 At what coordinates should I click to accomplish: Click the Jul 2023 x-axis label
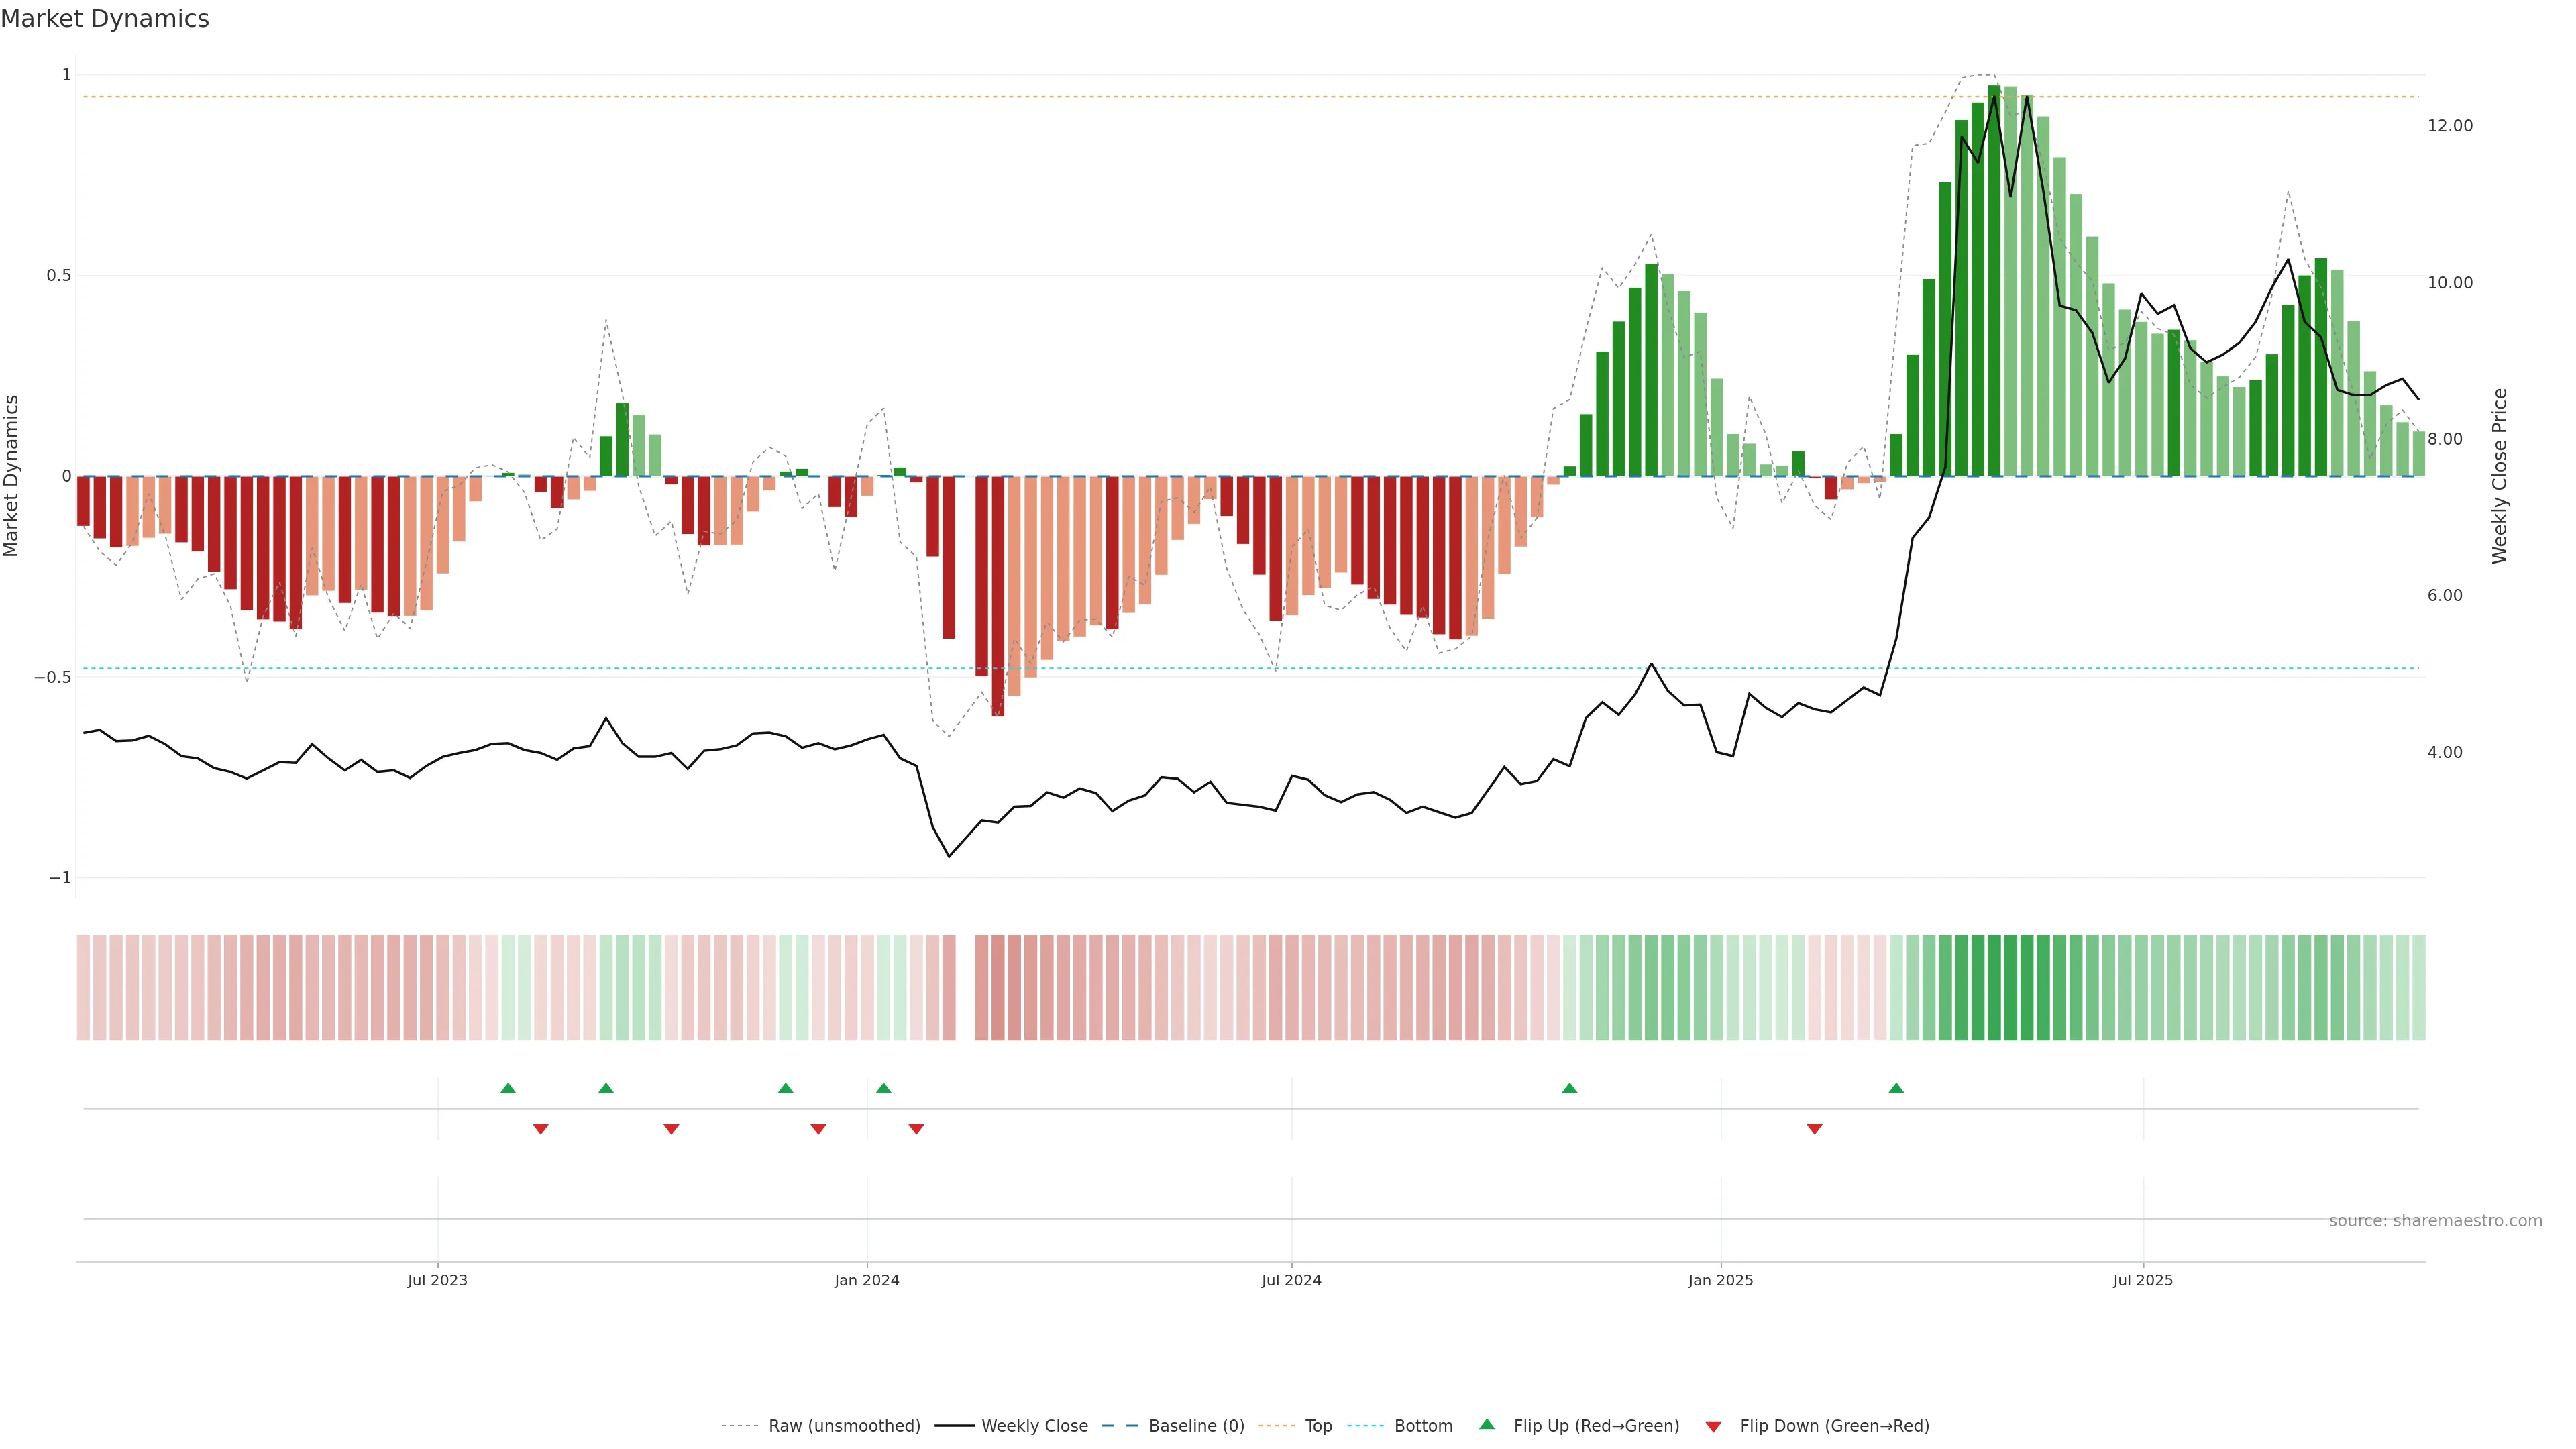click(x=437, y=1280)
